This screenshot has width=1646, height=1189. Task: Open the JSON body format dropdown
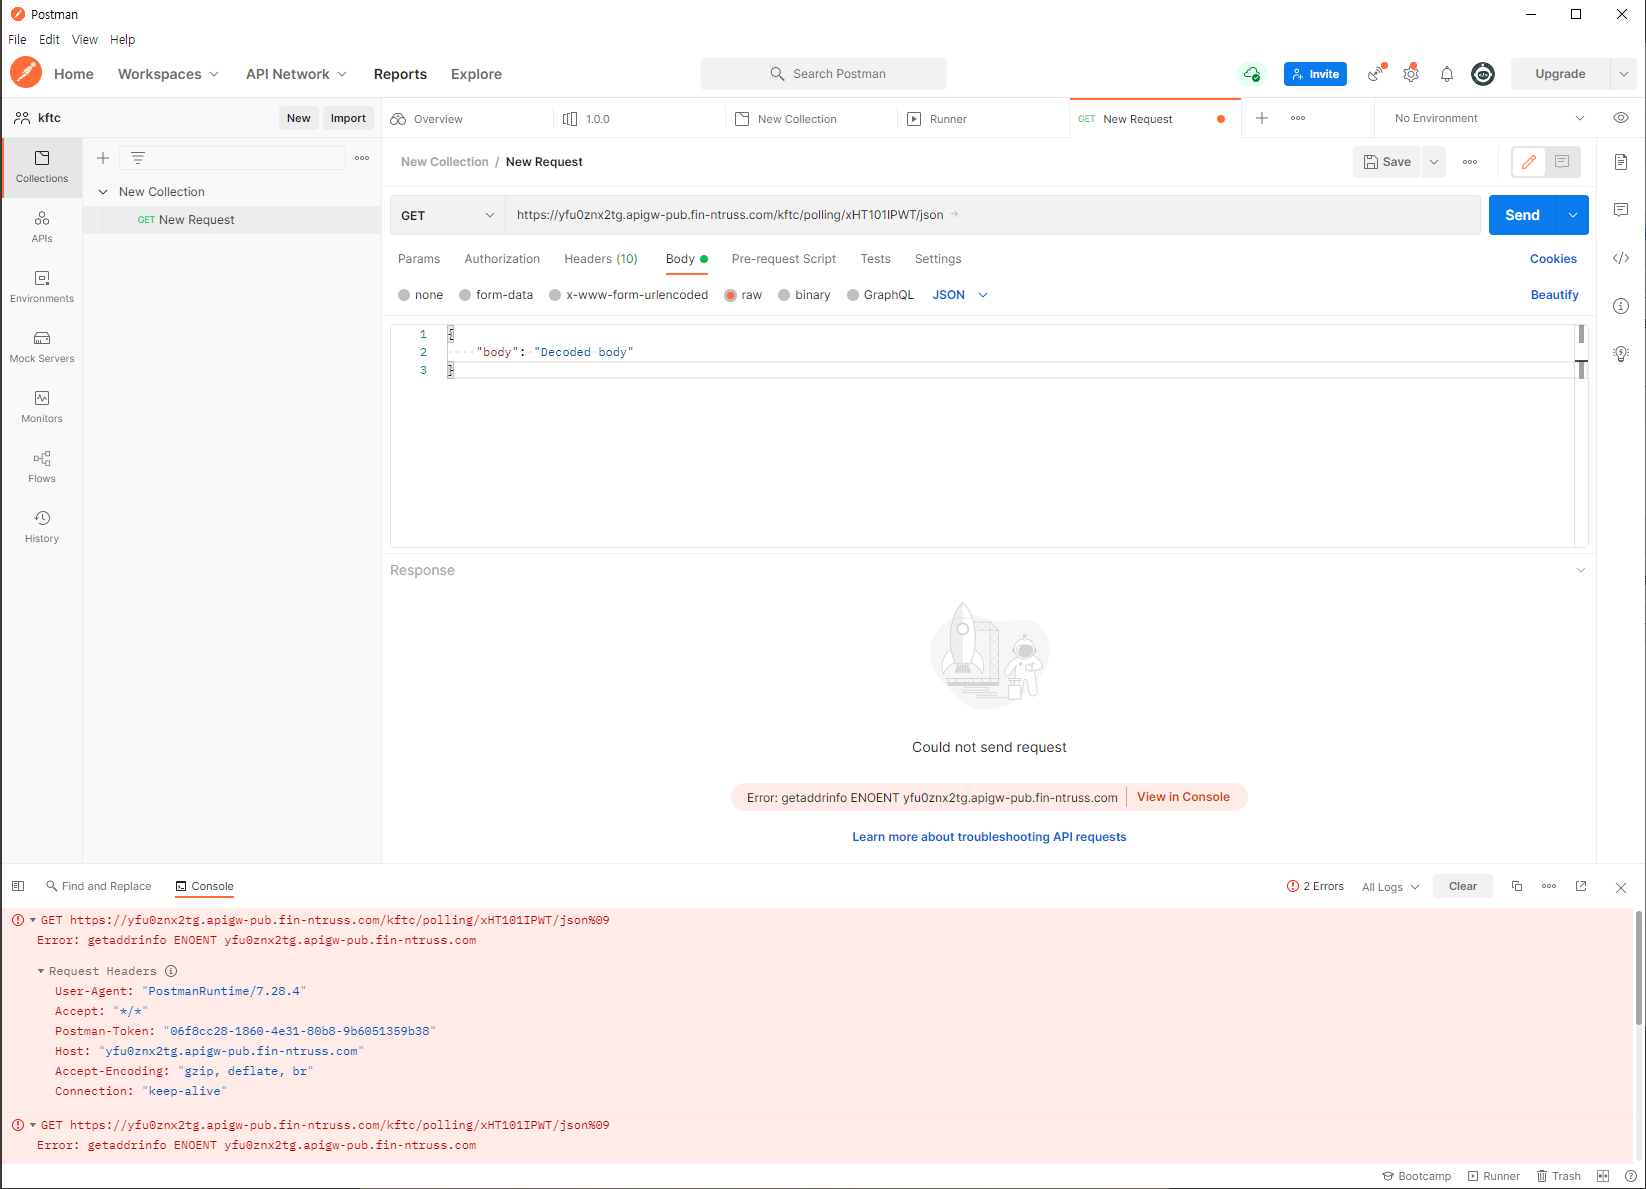pyautogui.click(x=960, y=295)
